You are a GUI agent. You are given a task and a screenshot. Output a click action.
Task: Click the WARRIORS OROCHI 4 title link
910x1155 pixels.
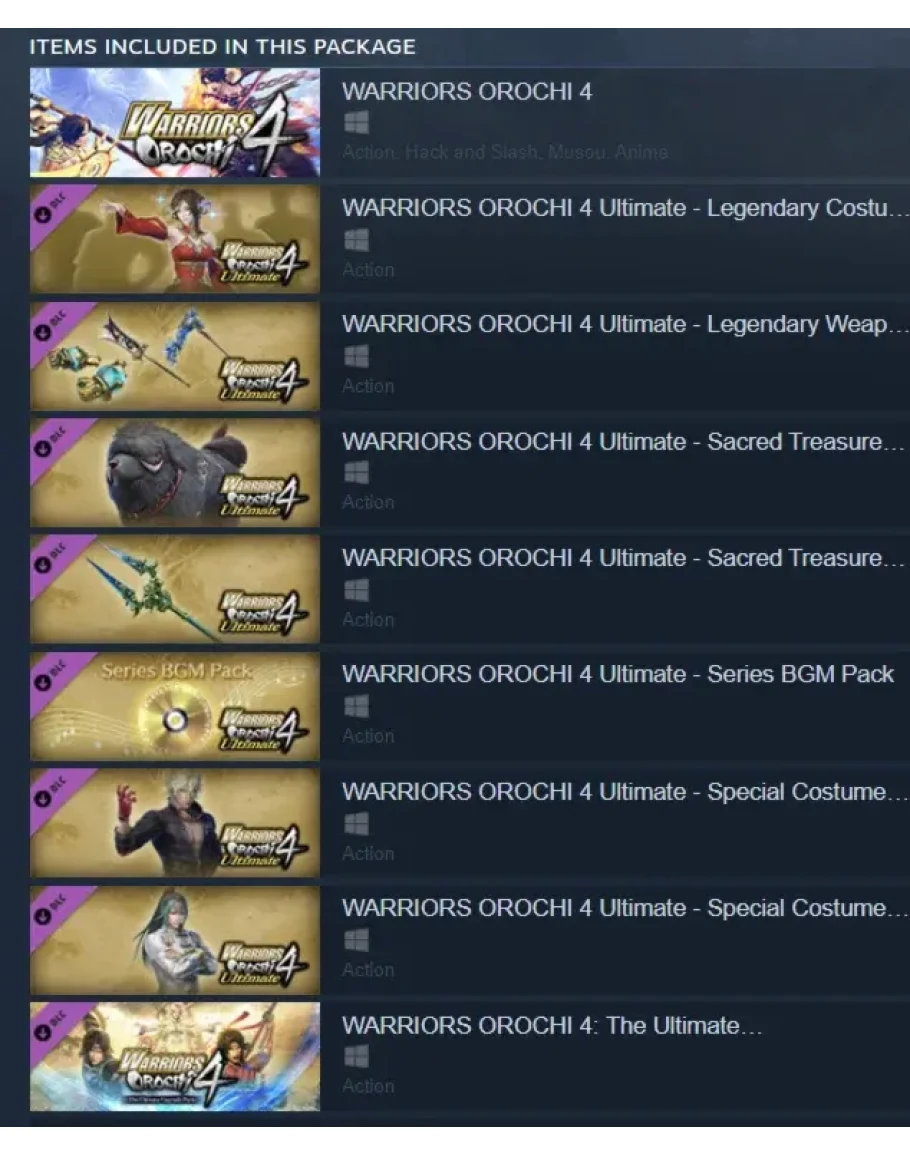pyautogui.click(x=466, y=92)
